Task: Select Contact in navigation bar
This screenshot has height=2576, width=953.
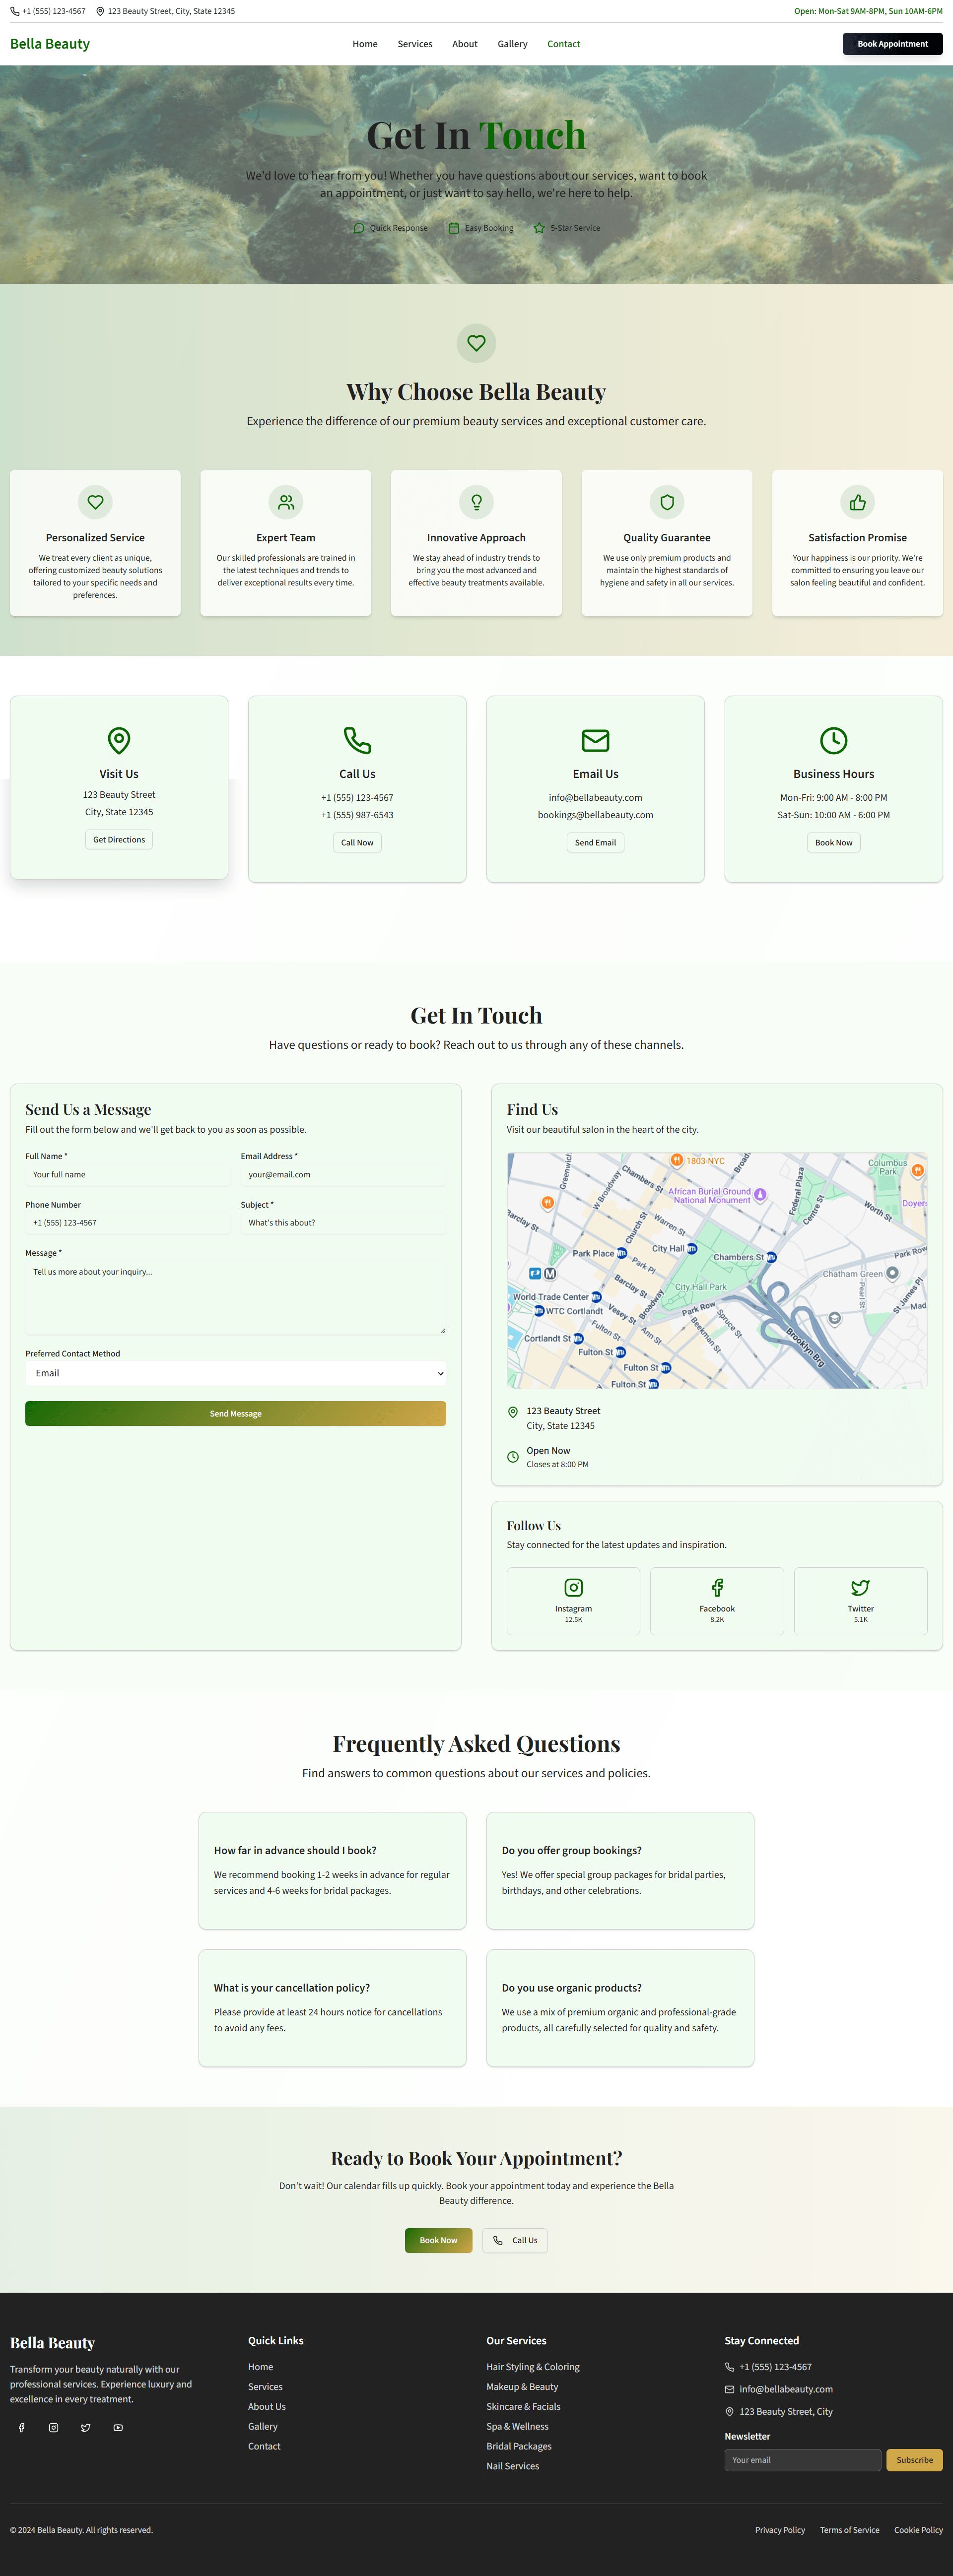Action: (564, 44)
